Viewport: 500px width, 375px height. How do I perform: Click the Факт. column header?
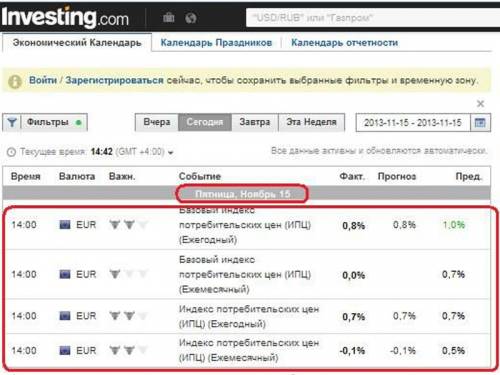[x=352, y=176]
